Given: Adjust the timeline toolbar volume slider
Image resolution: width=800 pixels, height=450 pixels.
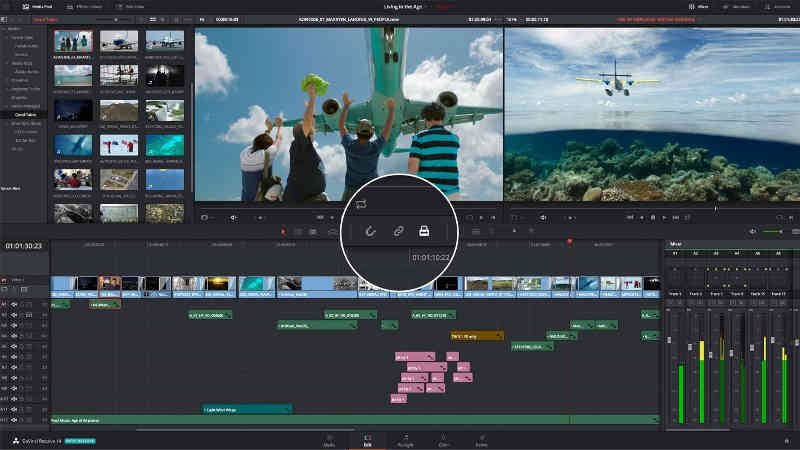Looking at the screenshot, I should 773,232.
